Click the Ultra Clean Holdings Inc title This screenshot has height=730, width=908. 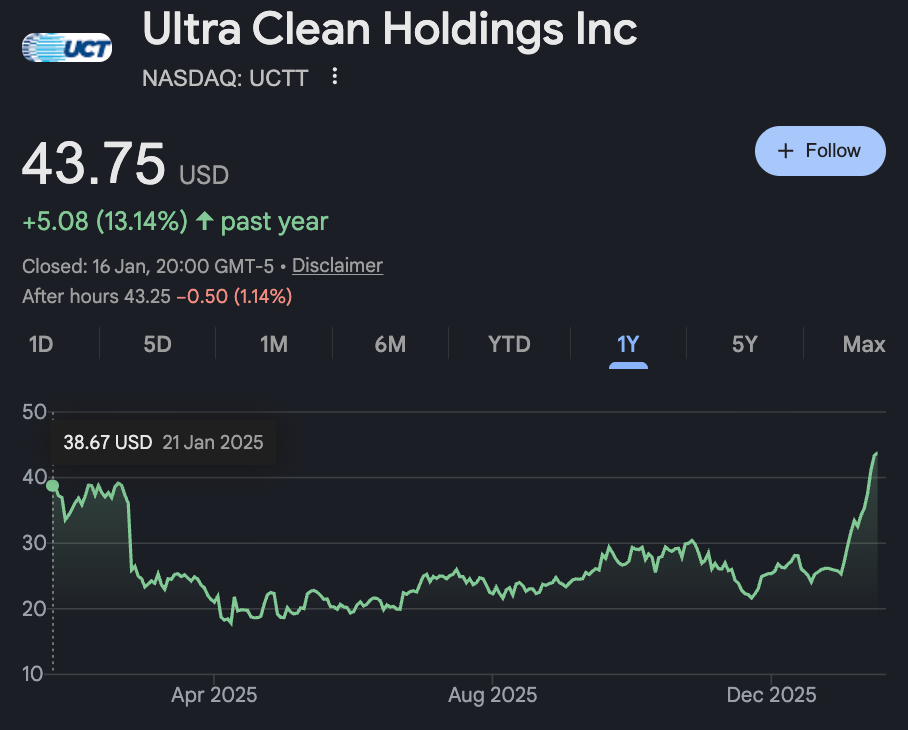click(x=390, y=30)
